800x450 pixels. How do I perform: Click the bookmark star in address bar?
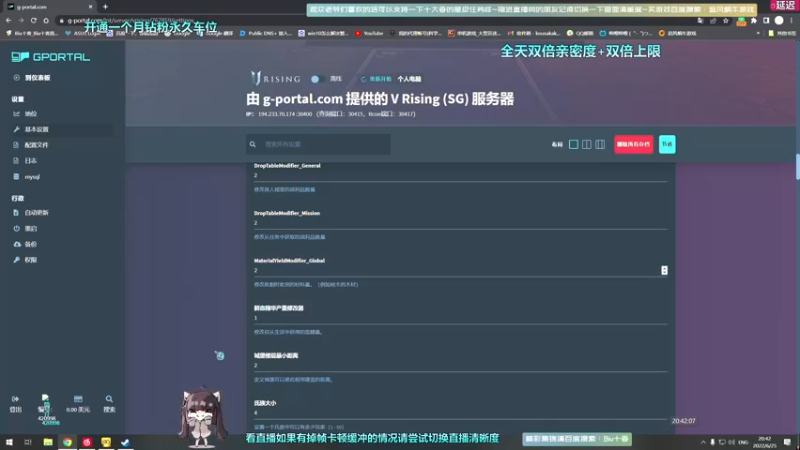point(726,20)
